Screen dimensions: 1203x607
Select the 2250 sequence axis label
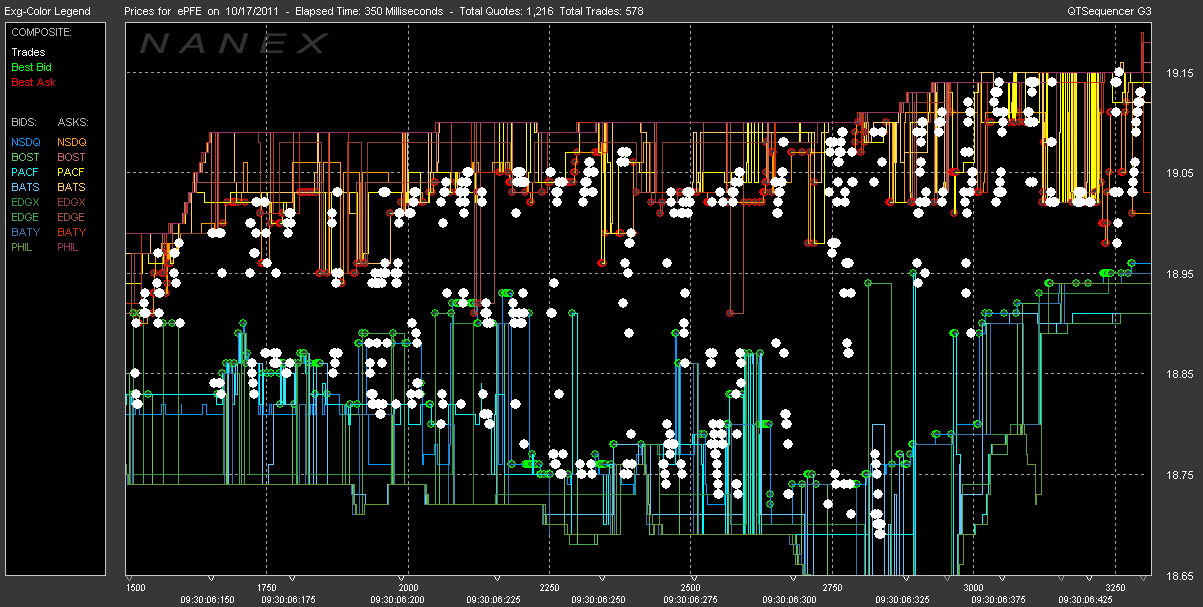pos(550,588)
